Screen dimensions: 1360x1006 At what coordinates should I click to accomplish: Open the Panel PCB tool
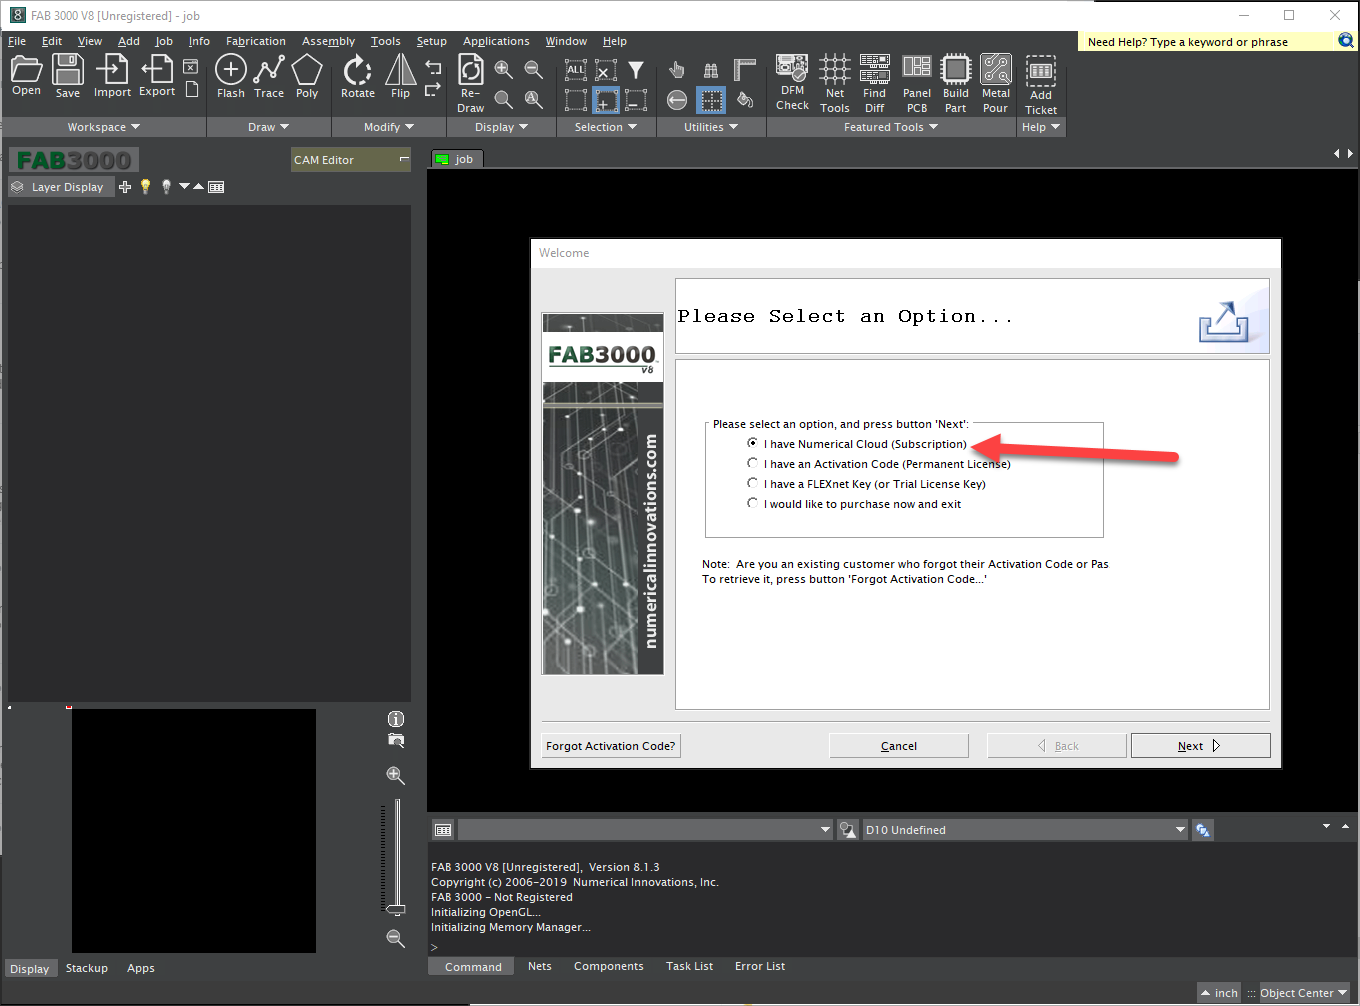[x=917, y=84]
